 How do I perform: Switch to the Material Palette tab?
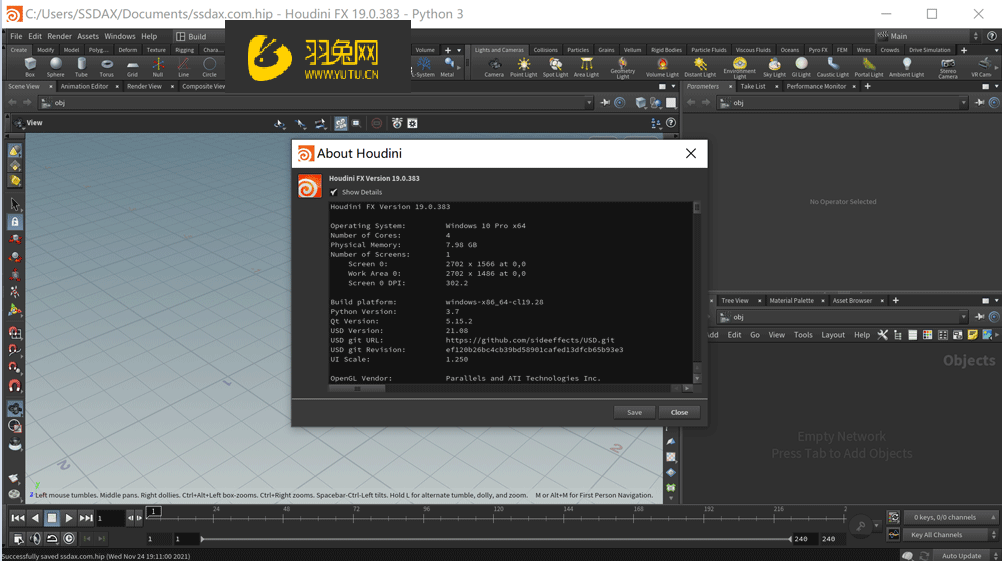[791, 300]
